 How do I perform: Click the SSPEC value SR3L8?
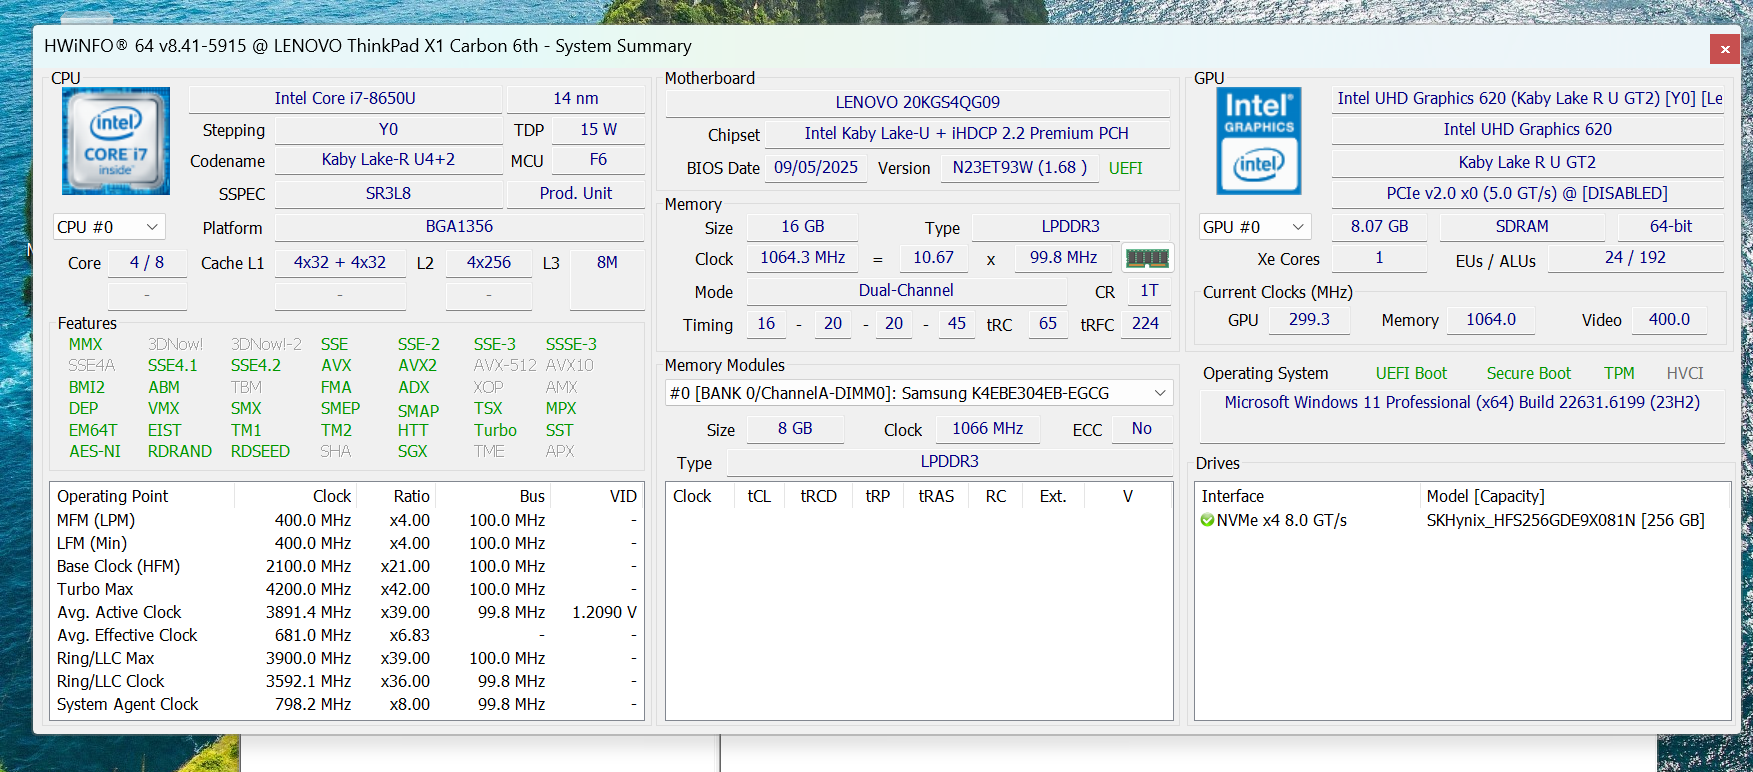[x=388, y=193]
